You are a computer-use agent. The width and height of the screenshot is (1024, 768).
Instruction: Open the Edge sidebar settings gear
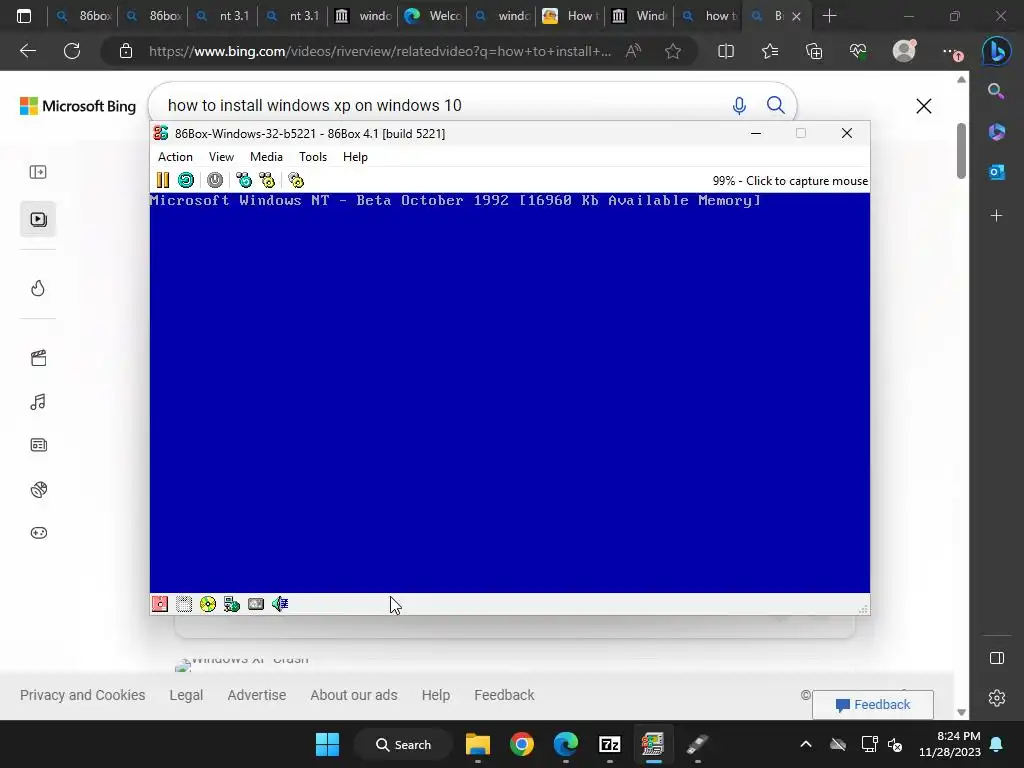pyautogui.click(x=997, y=698)
